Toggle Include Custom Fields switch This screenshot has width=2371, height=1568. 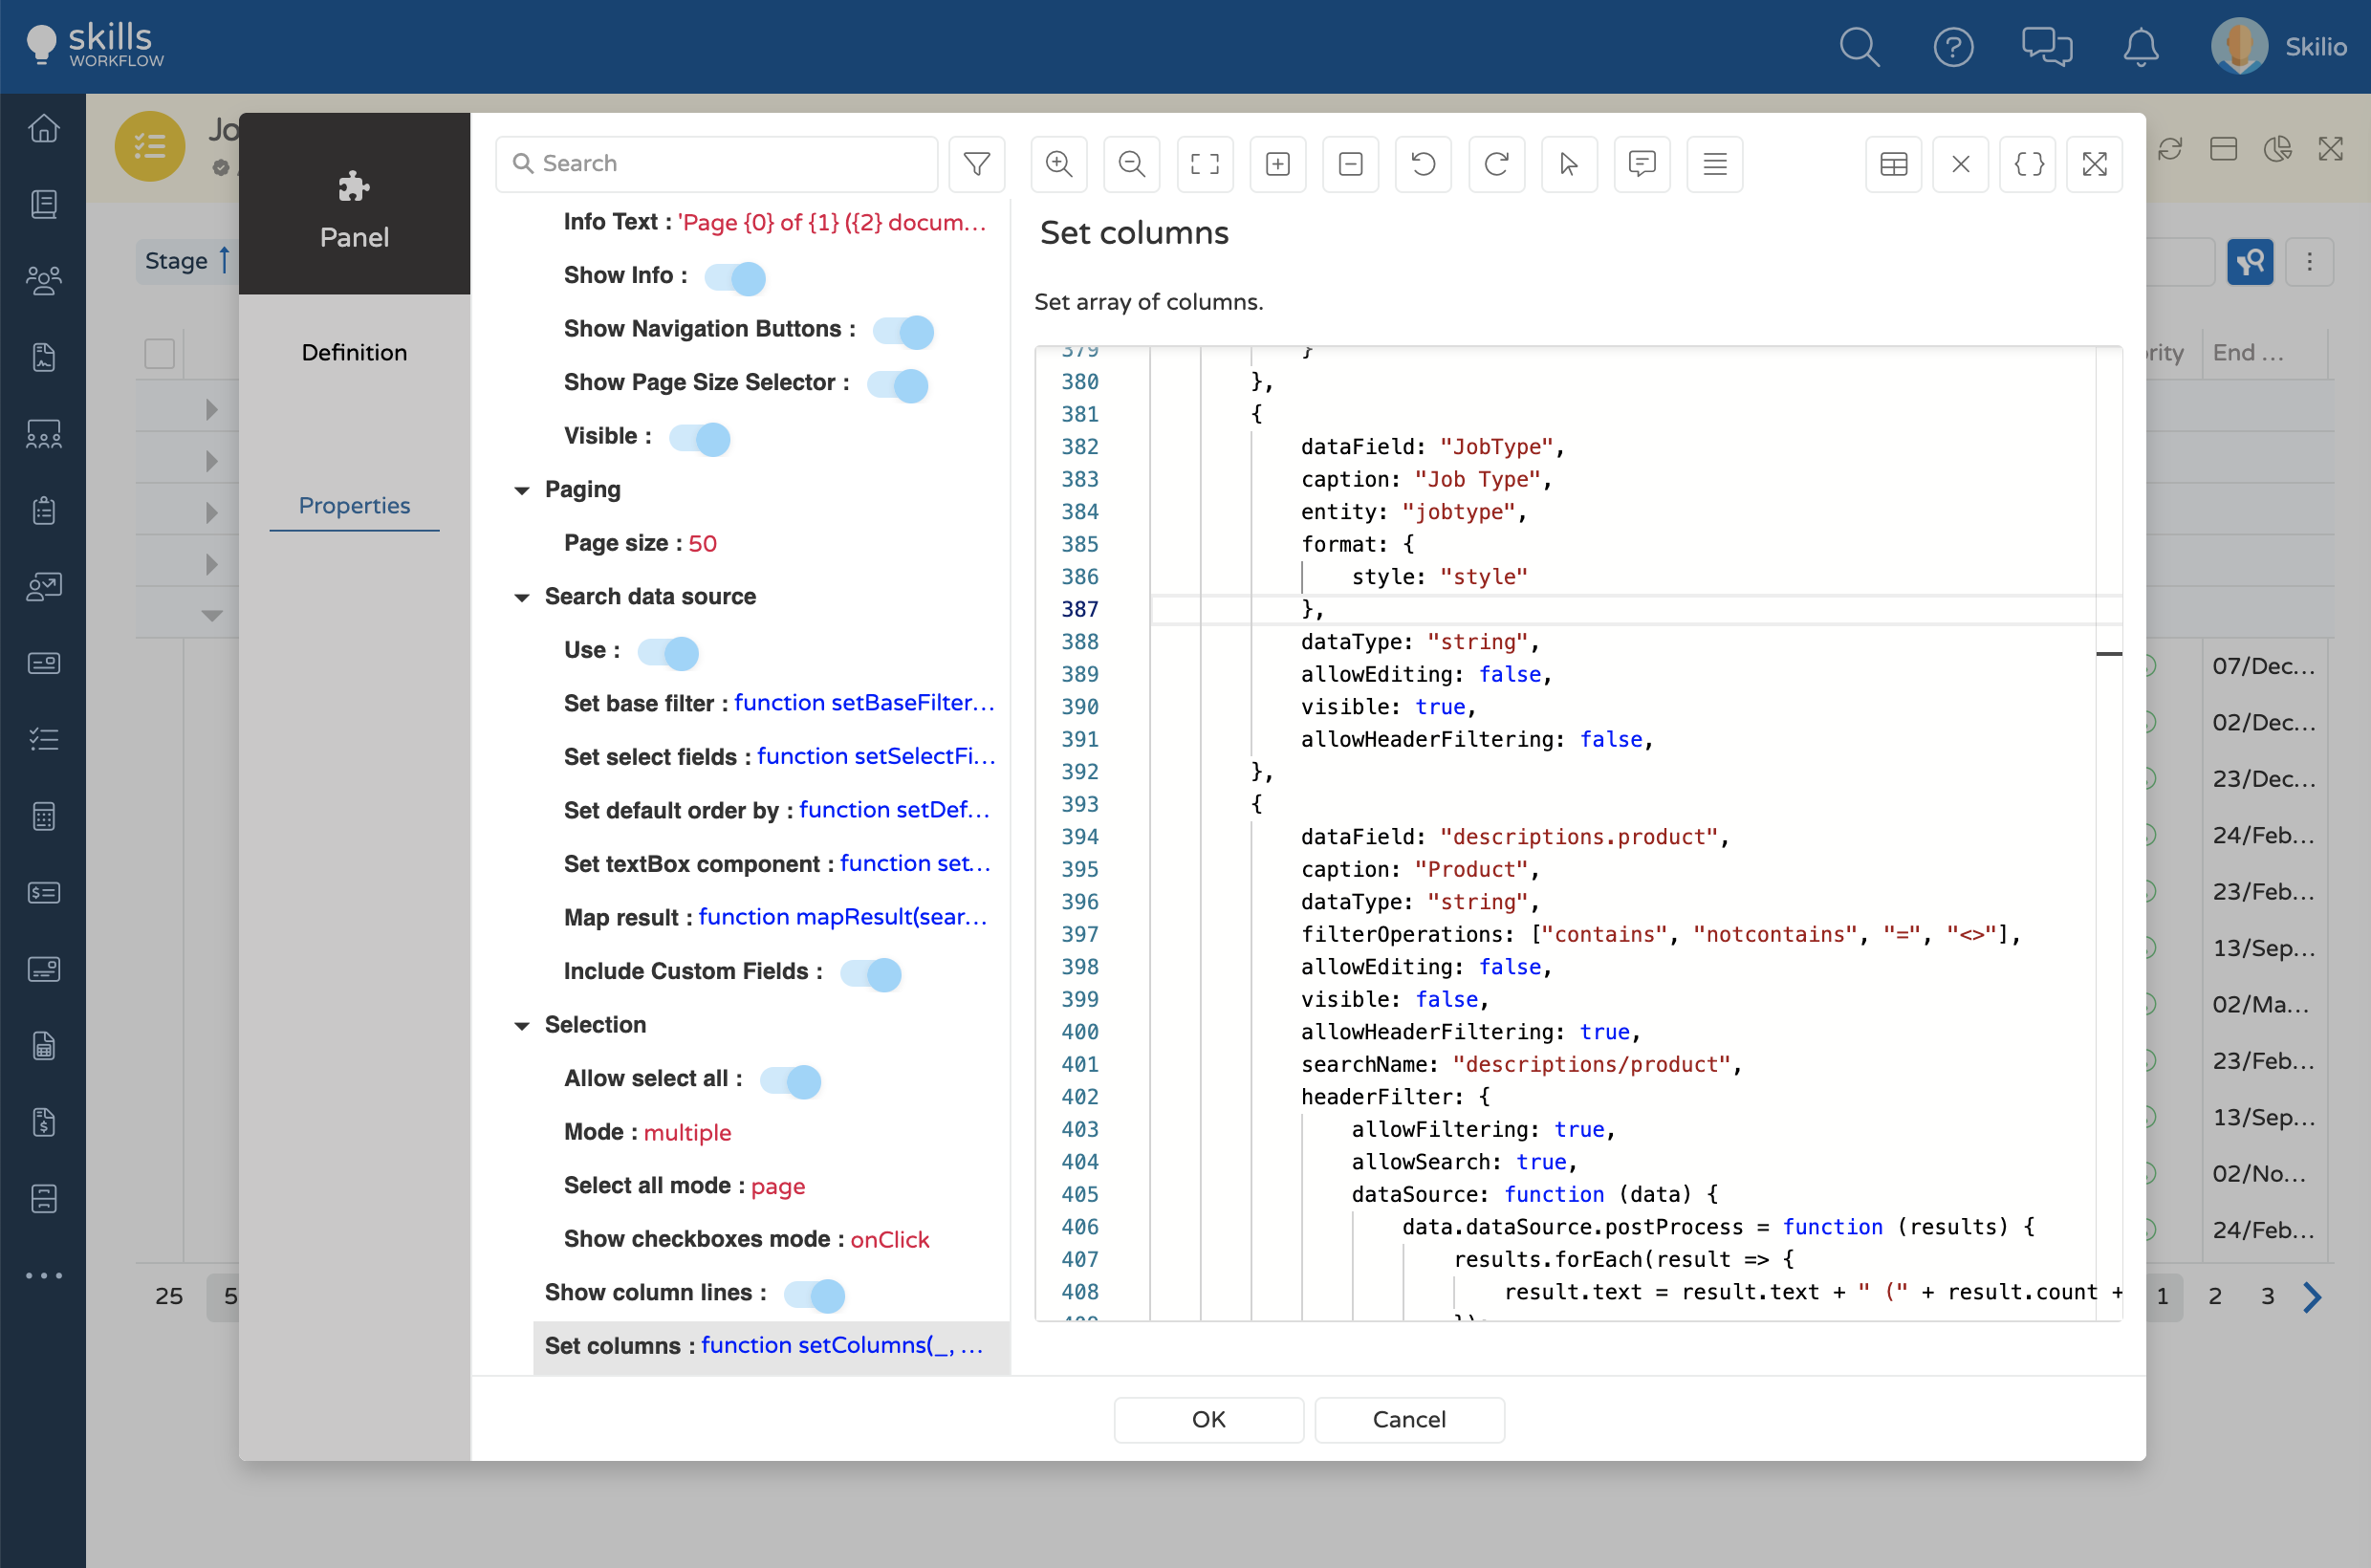[x=870, y=973]
